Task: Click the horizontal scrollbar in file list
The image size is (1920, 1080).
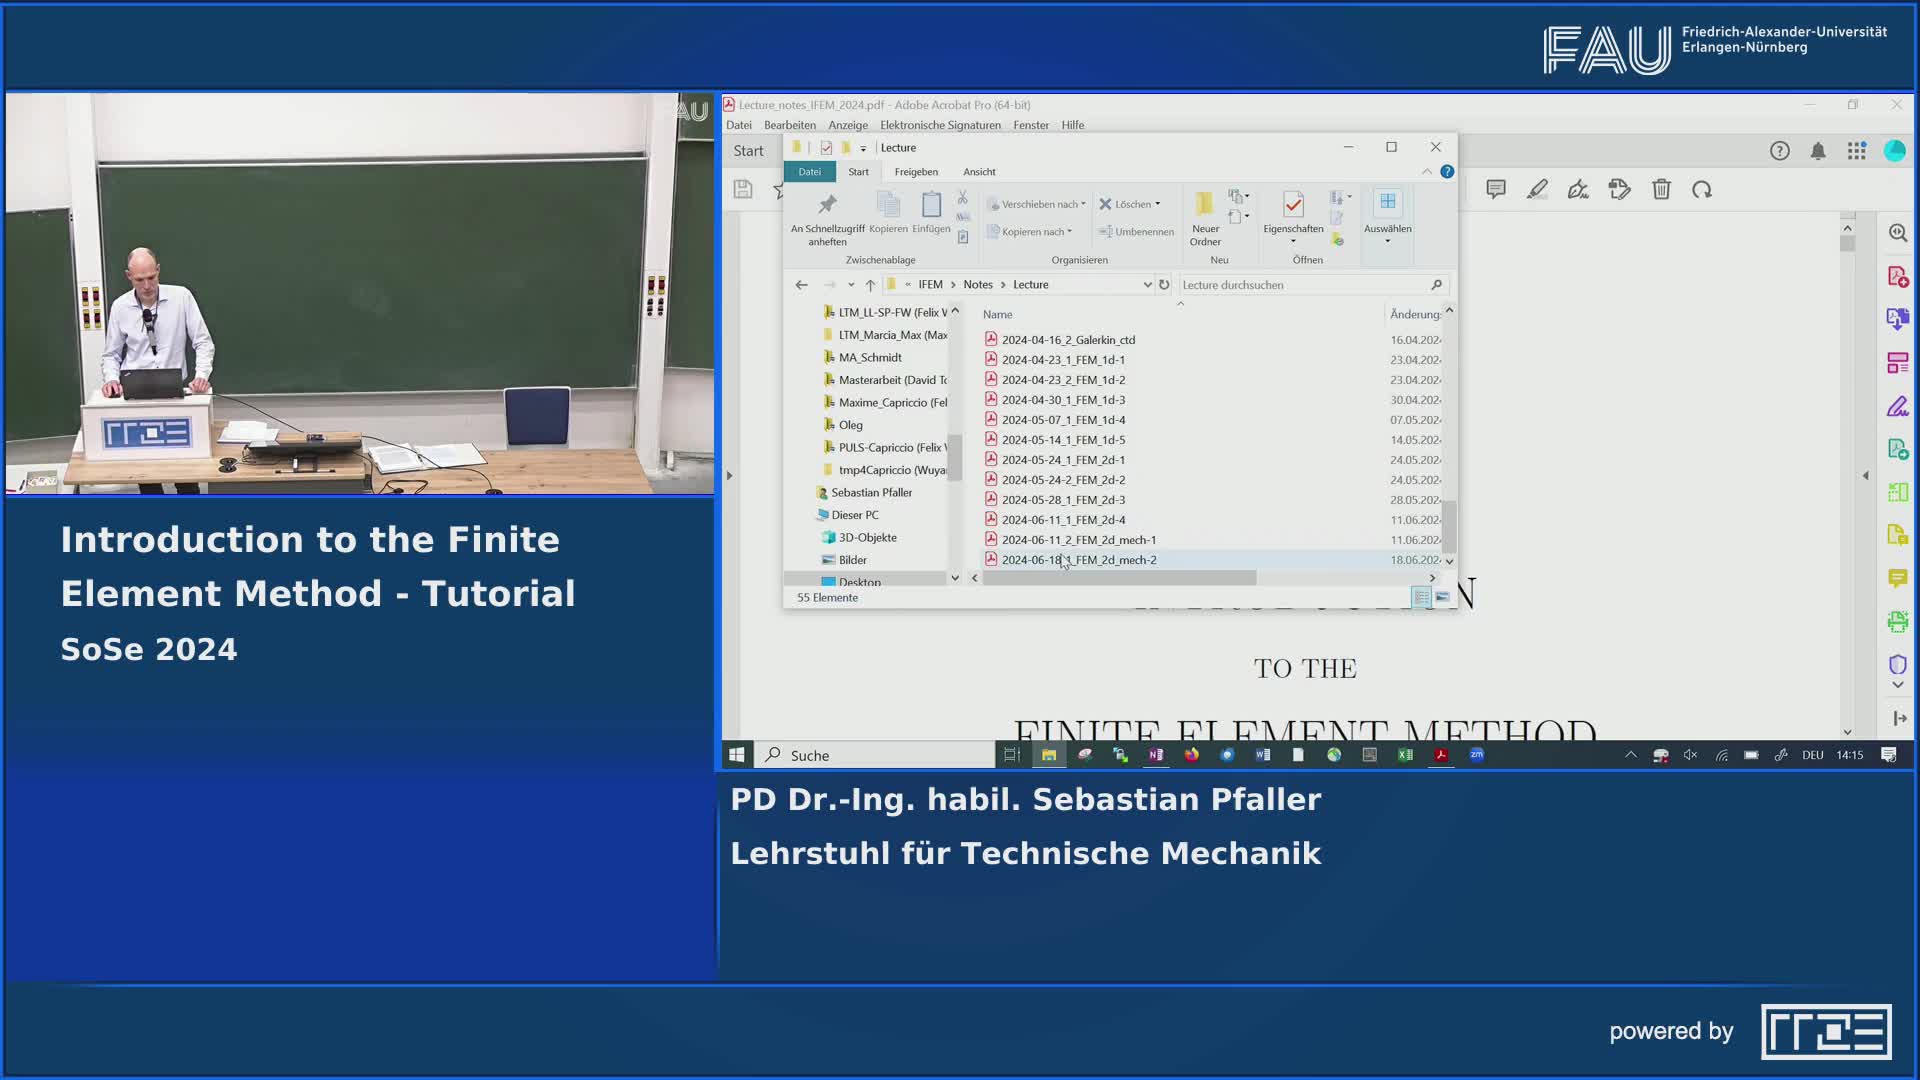Action: click(1120, 578)
